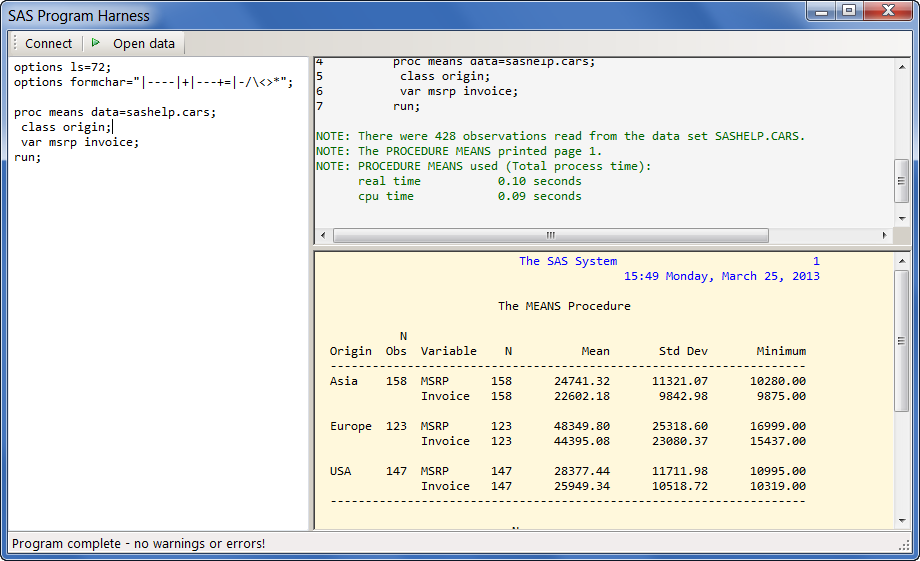This screenshot has width=920, height=561.
Task: Click the output pane scroll-up arrow
Action: pyautogui.click(x=902, y=261)
